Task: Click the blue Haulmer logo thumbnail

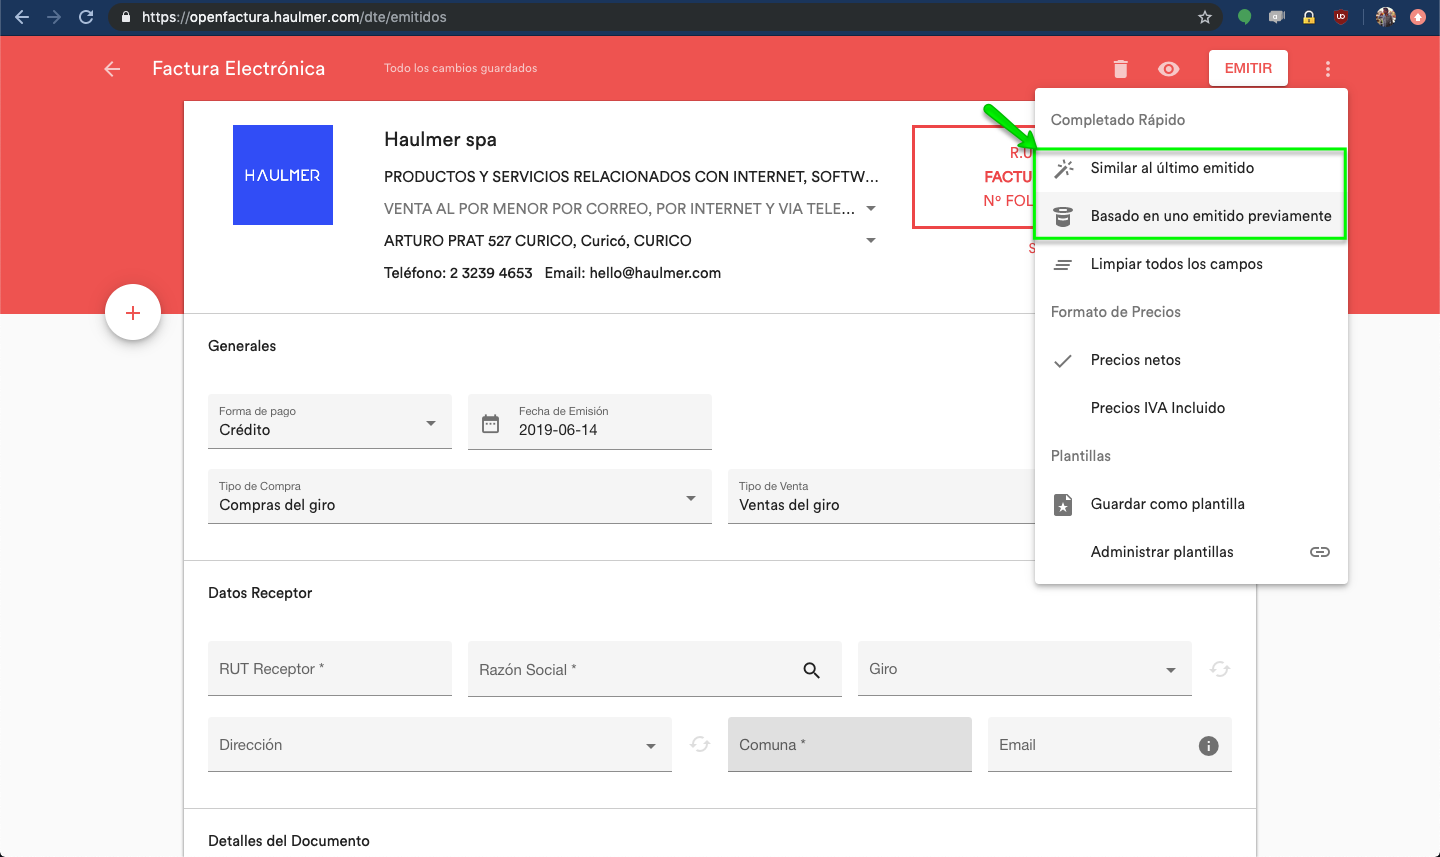Action: click(x=283, y=175)
